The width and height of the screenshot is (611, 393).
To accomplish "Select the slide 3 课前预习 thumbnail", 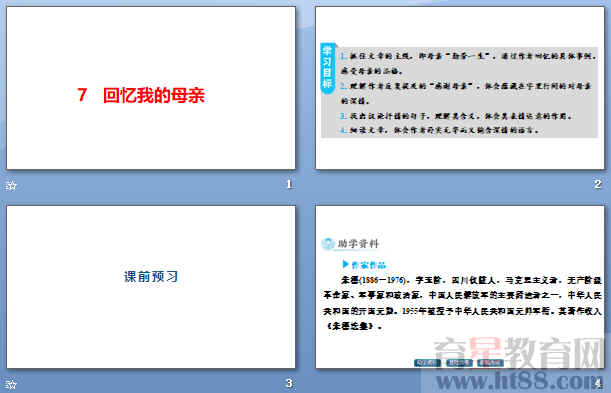I will point(151,287).
